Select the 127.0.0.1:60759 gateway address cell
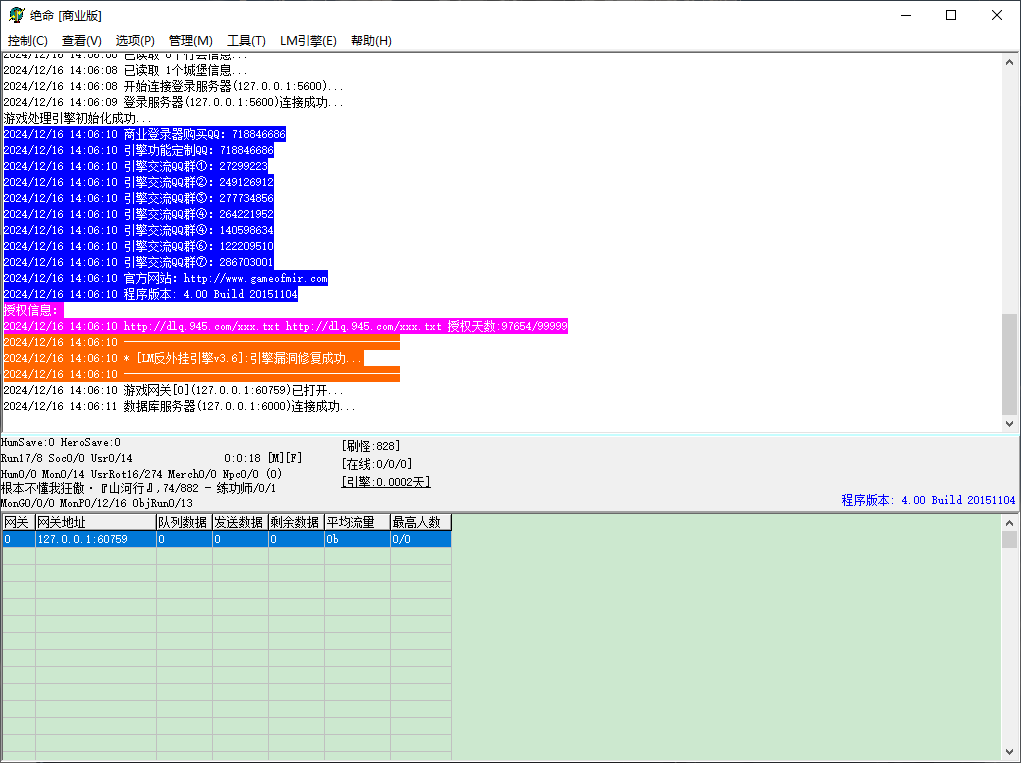Image resolution: width=1021 pixels, height=763 pixels. [96, 539]
